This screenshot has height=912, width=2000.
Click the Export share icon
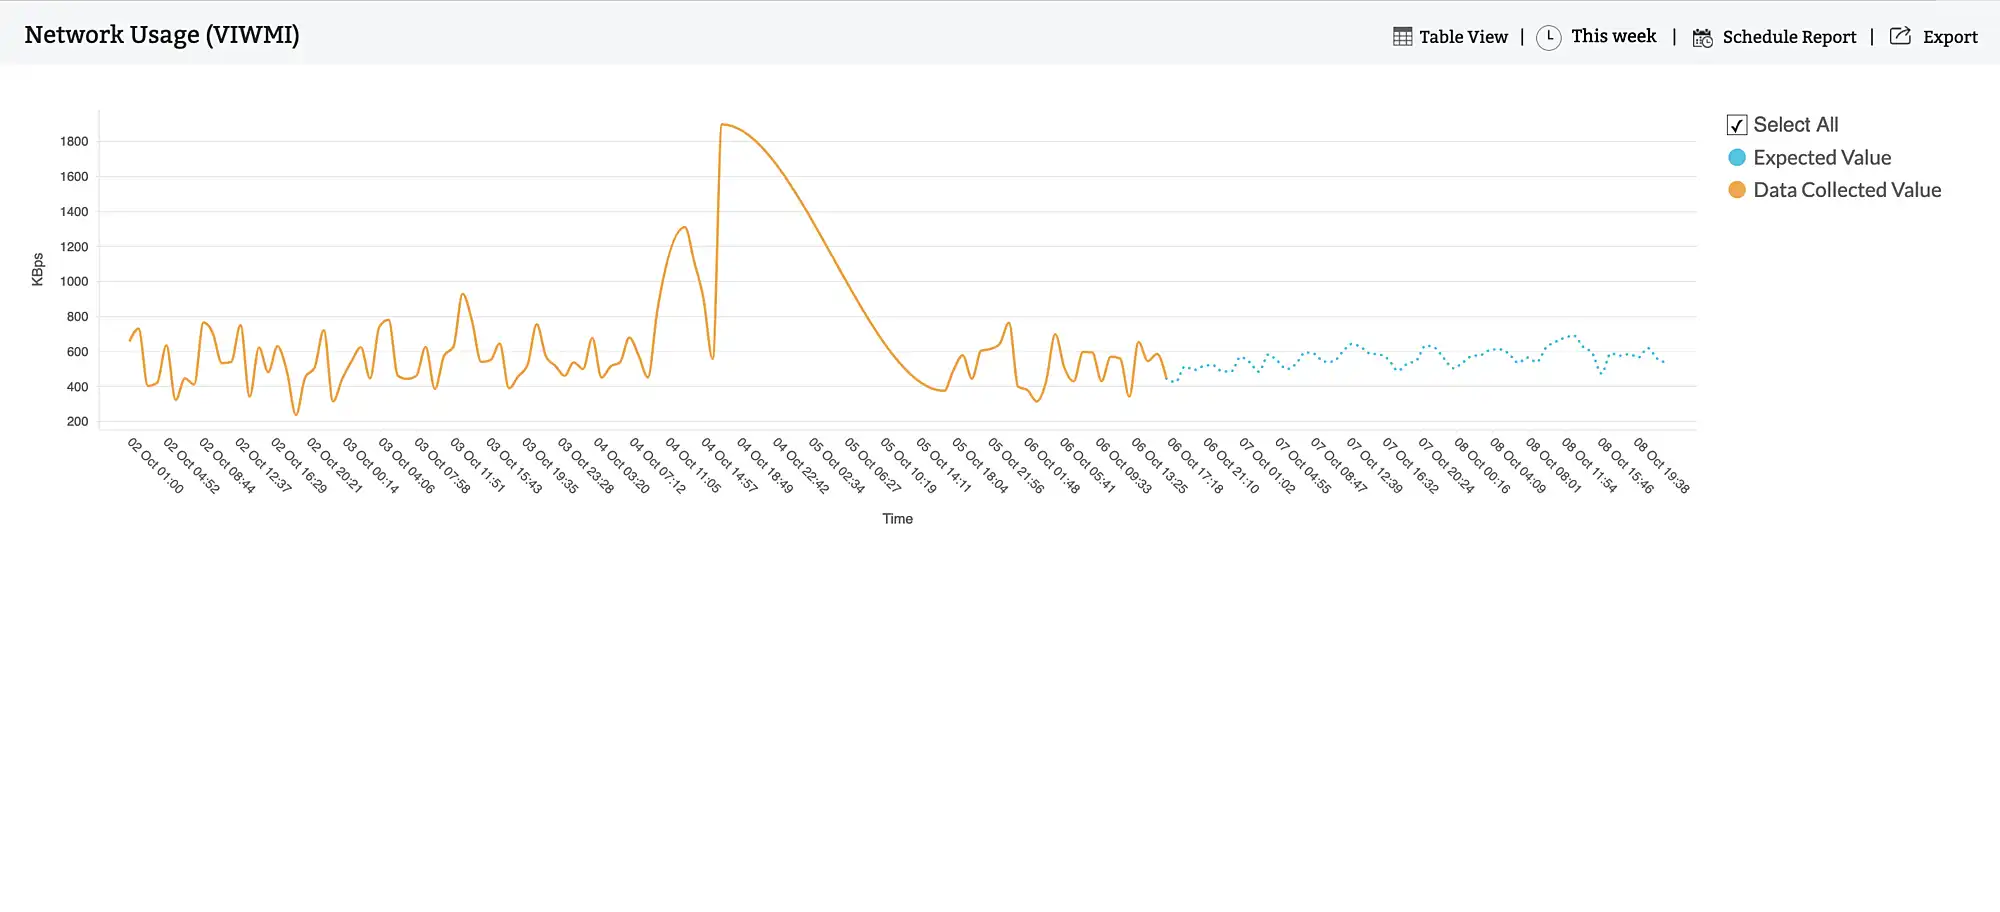click(x=1898, y=35)
